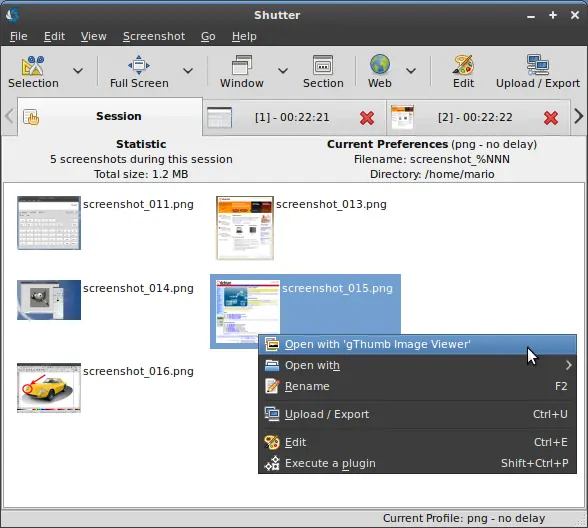The width and height of the screenshot is (588, 528).
Task: Open the Screenshot menu
Action: point(154,36)
